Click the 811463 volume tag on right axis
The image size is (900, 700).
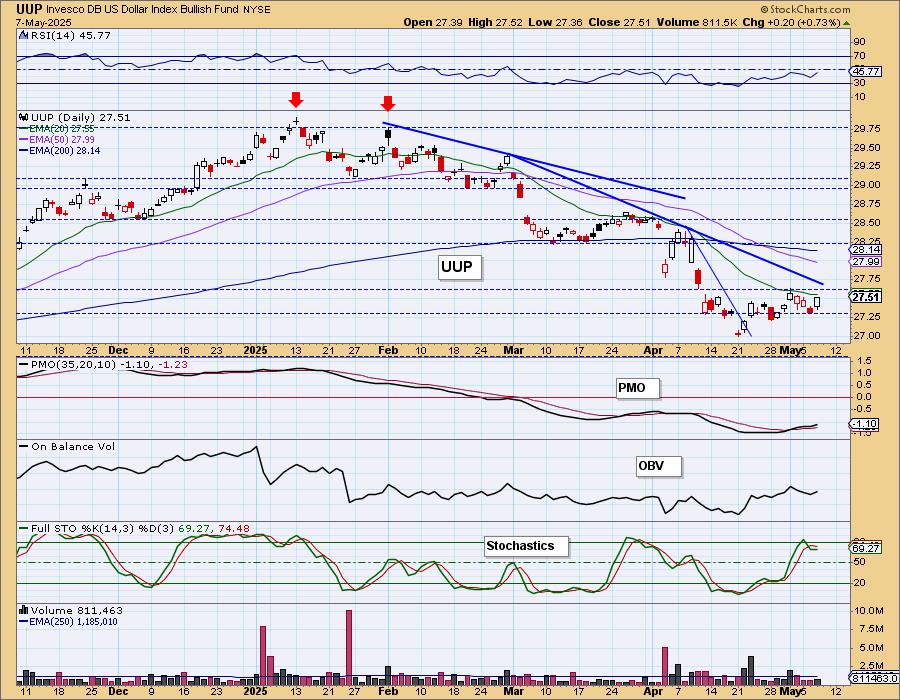874,679
